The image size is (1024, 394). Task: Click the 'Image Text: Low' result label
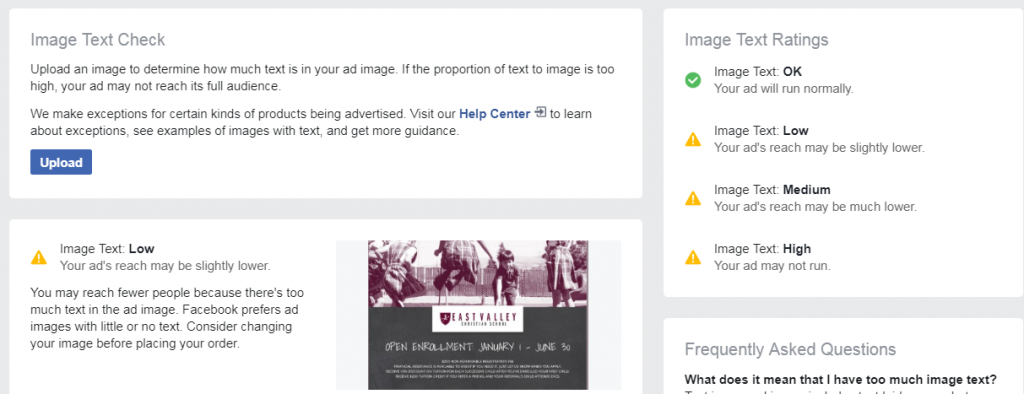coord(107,249)
